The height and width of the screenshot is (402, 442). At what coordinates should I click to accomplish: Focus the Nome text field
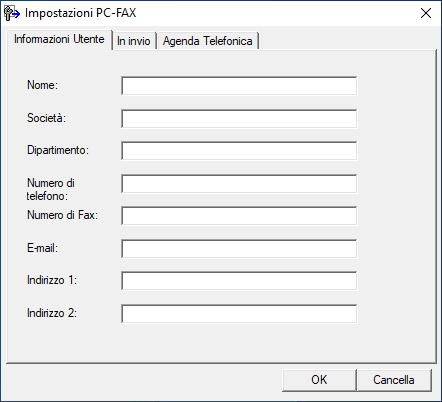click(239, 86)
